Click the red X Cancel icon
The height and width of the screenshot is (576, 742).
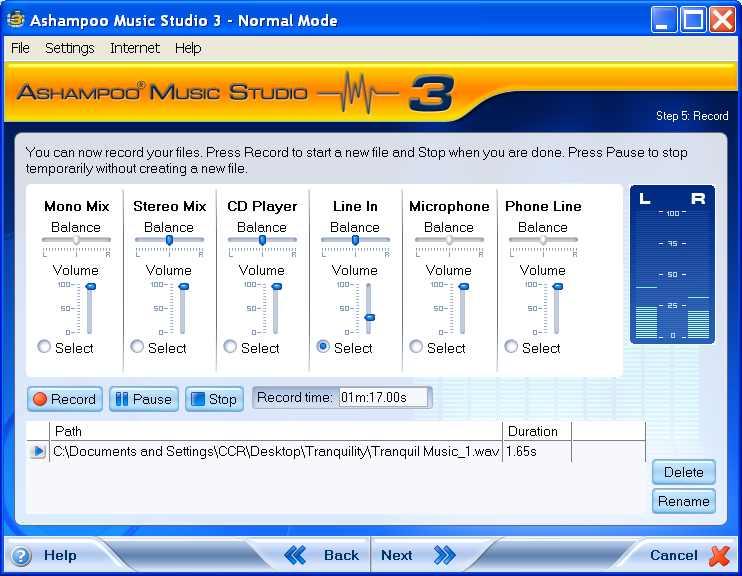[719, 555]
